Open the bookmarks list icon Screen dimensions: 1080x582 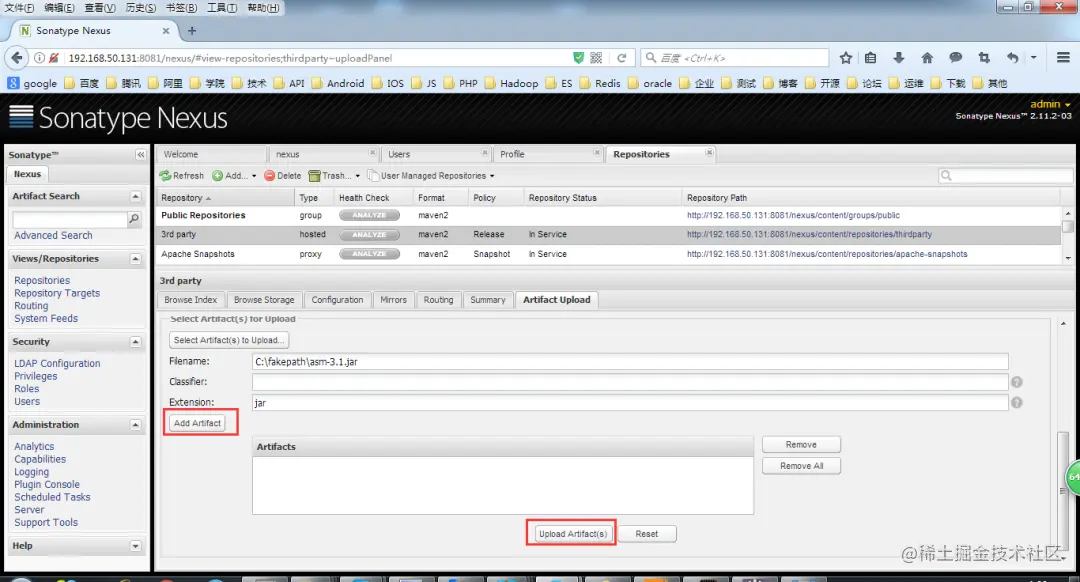(871, 58)
